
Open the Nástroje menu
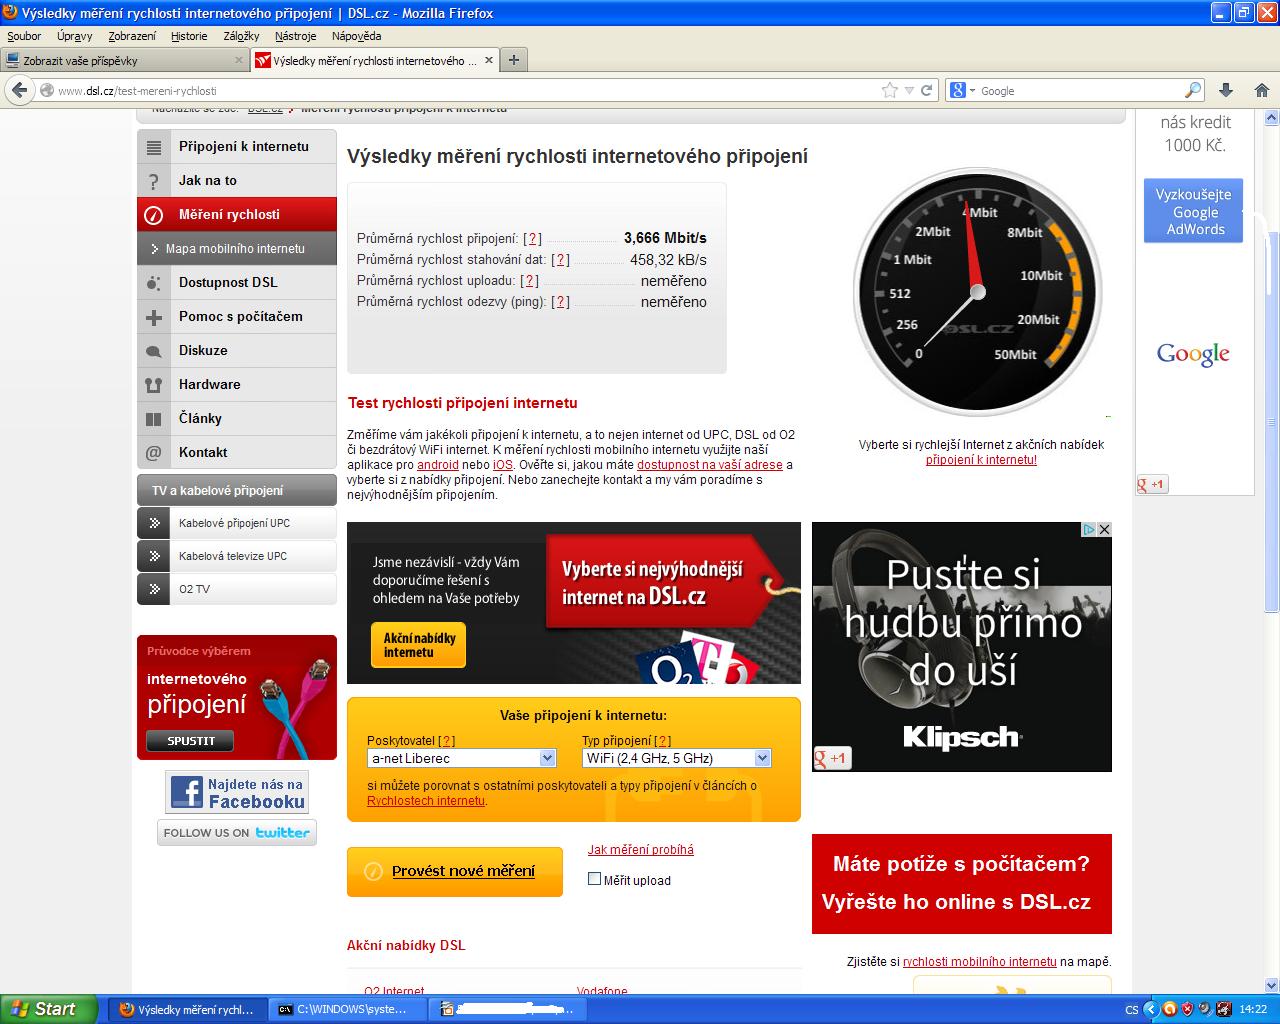click(295, 36)
